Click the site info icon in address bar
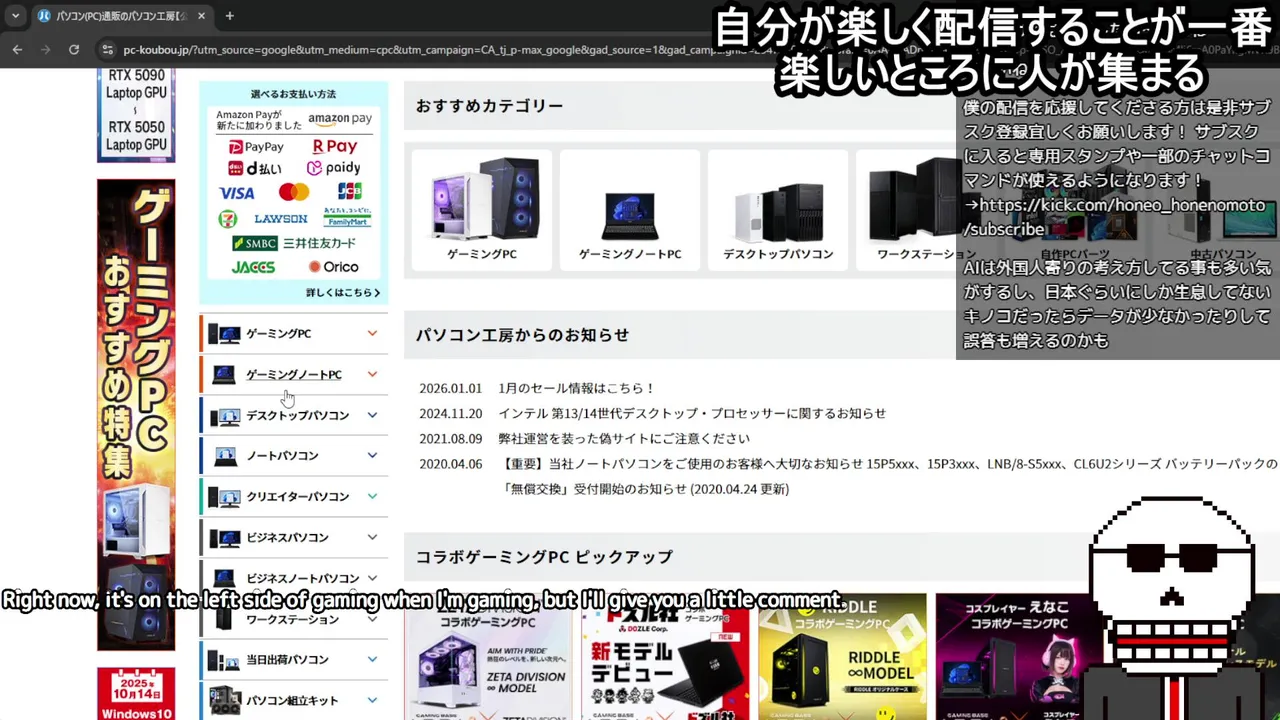 coord(107,49)
